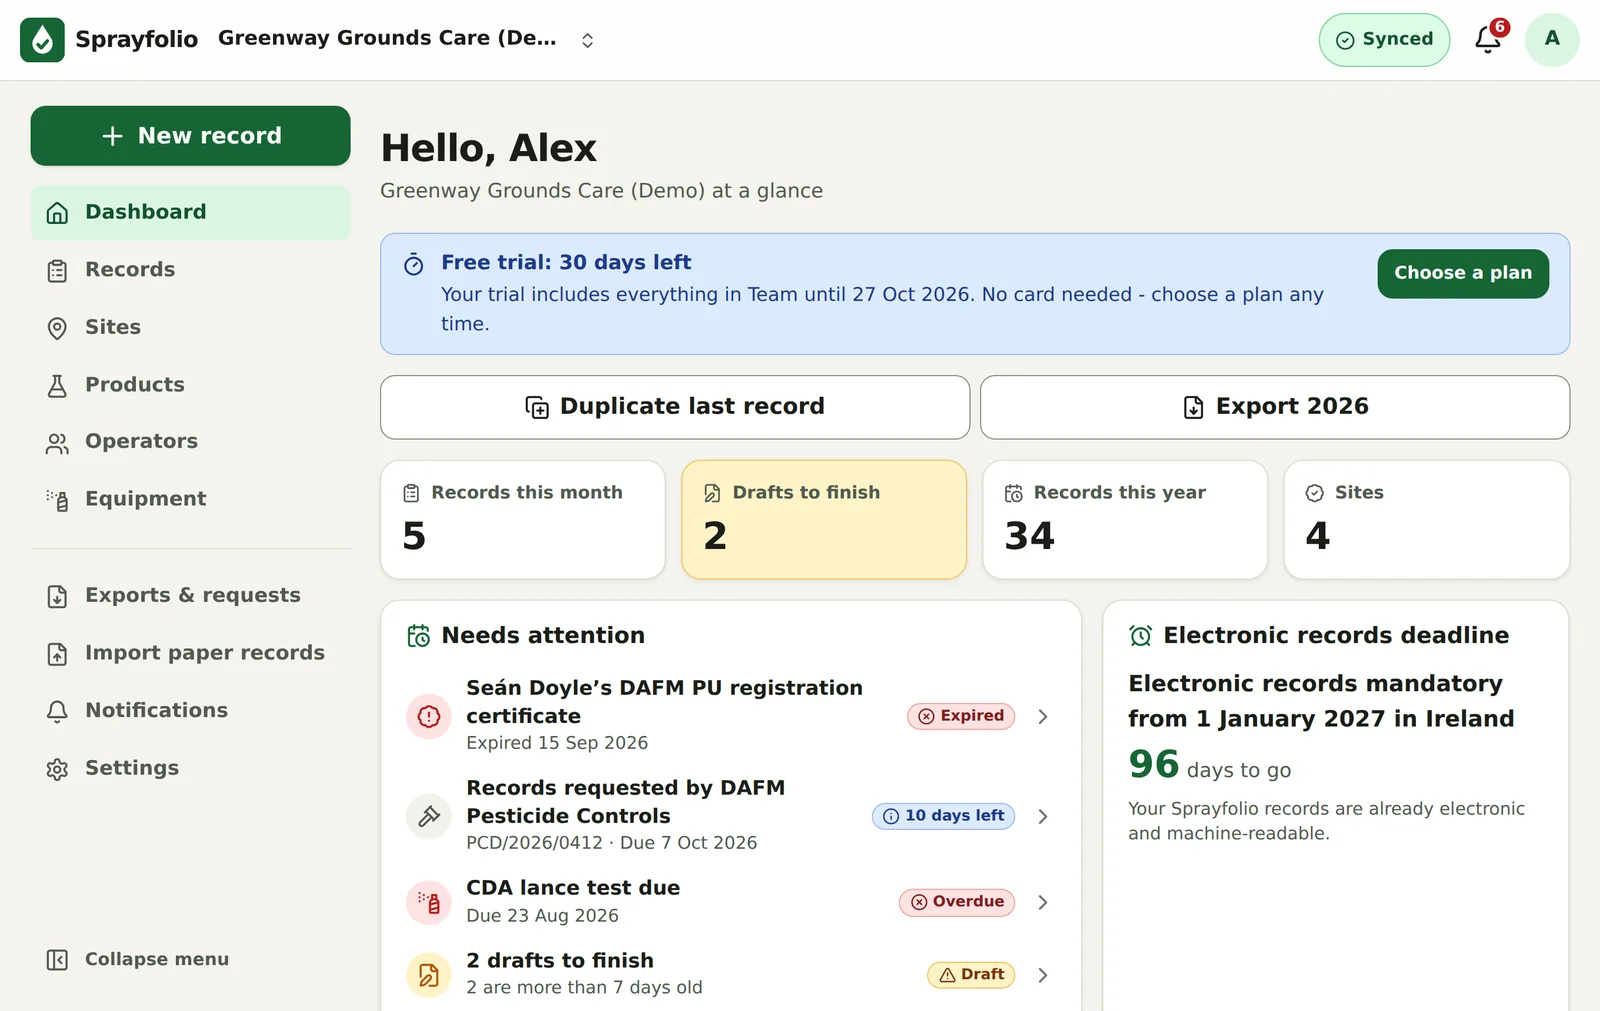Open the Drafts to finish card

824,520
